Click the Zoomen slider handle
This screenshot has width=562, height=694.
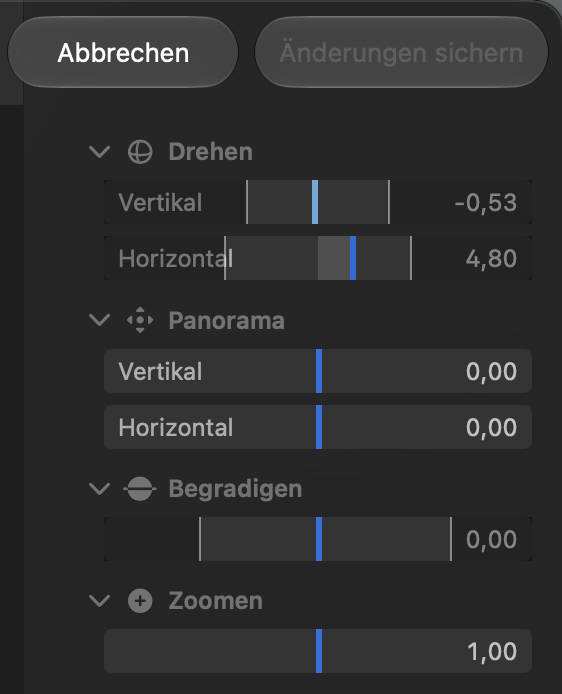[x=319, y=651]
